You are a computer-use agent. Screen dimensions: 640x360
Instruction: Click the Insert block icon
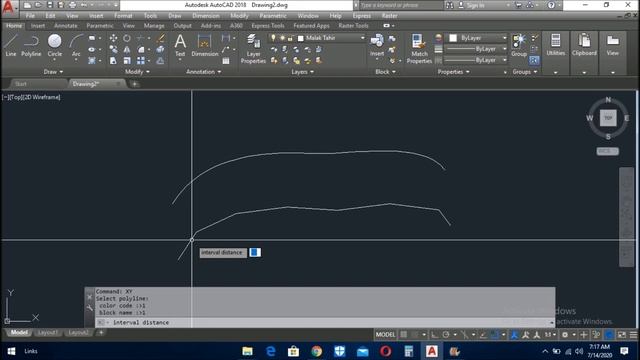[x=377, y=45]
